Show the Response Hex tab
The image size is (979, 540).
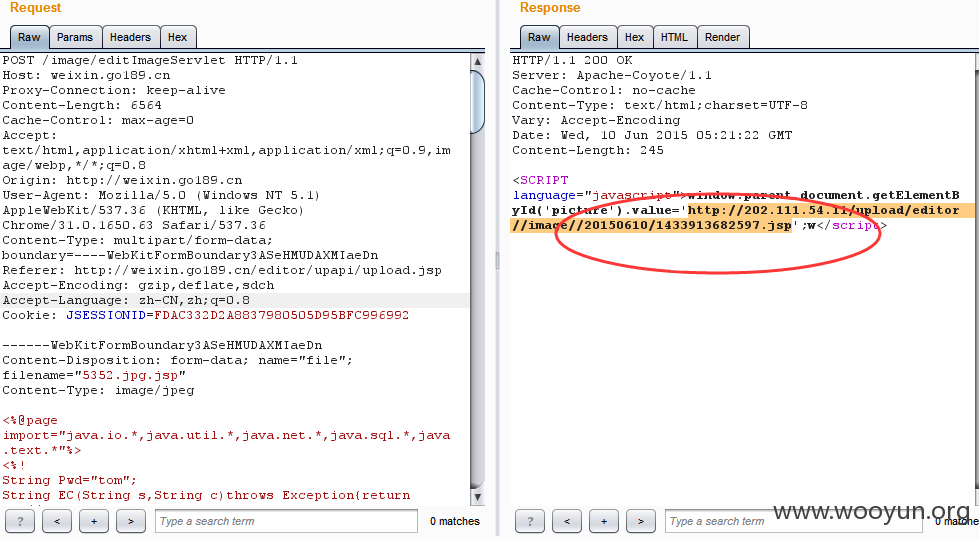634,37
